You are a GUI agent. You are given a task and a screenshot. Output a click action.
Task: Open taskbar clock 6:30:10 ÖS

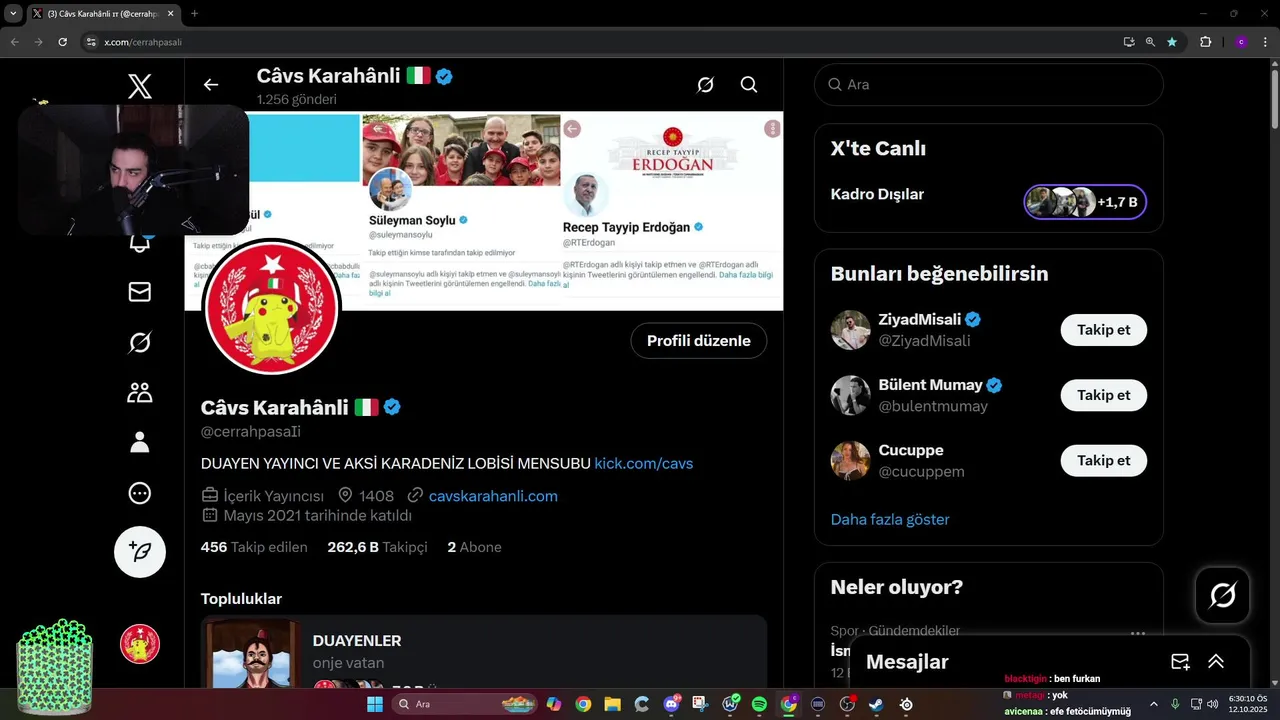pos(1250,704)
